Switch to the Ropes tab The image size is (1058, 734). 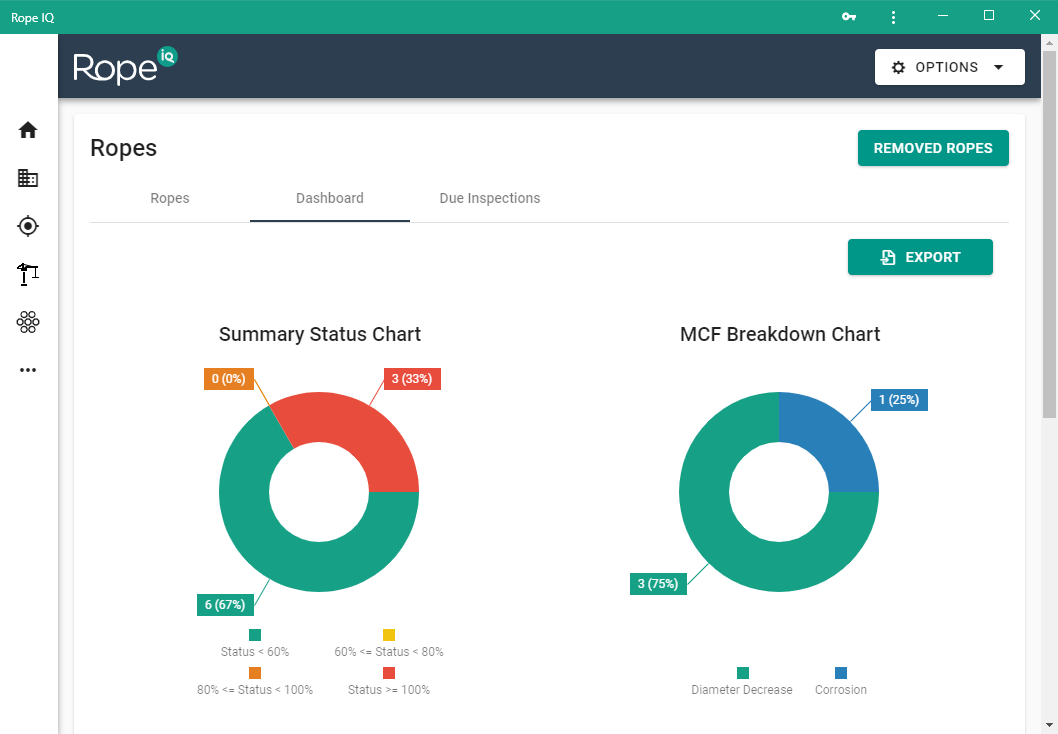tap(170, 198)
